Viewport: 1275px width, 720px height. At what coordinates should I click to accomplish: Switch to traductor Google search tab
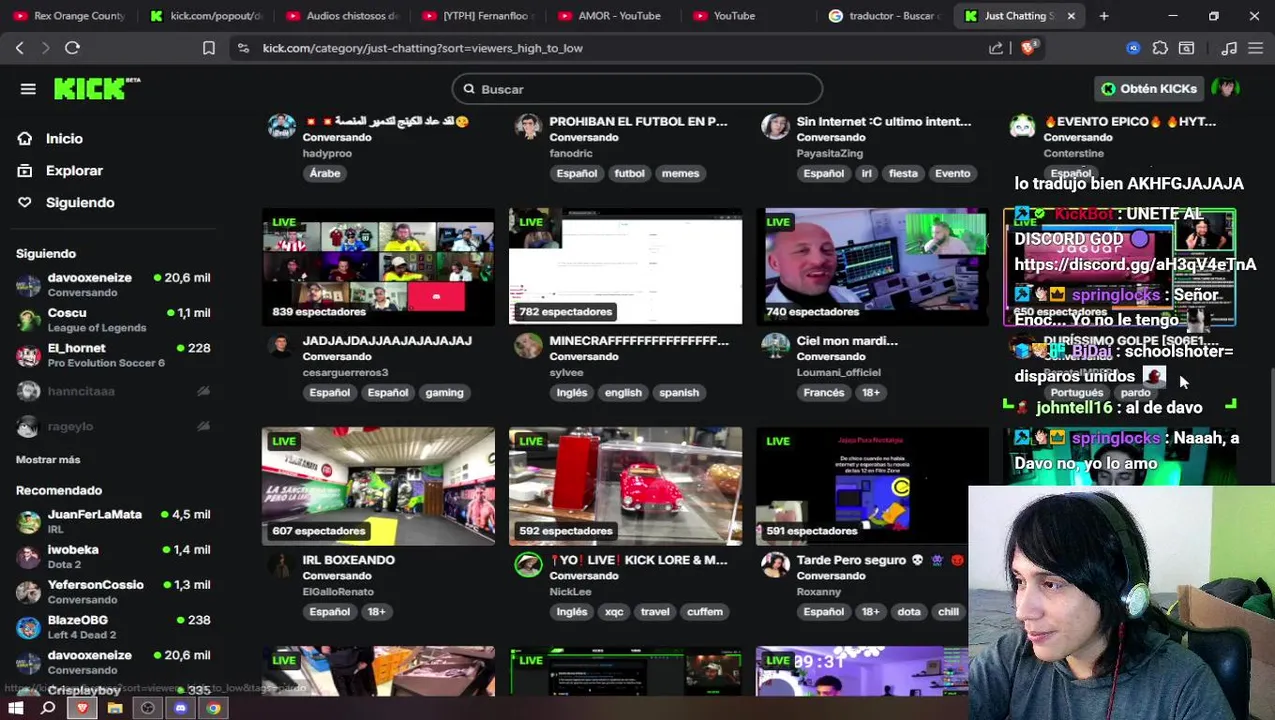[x=884, y=16]
